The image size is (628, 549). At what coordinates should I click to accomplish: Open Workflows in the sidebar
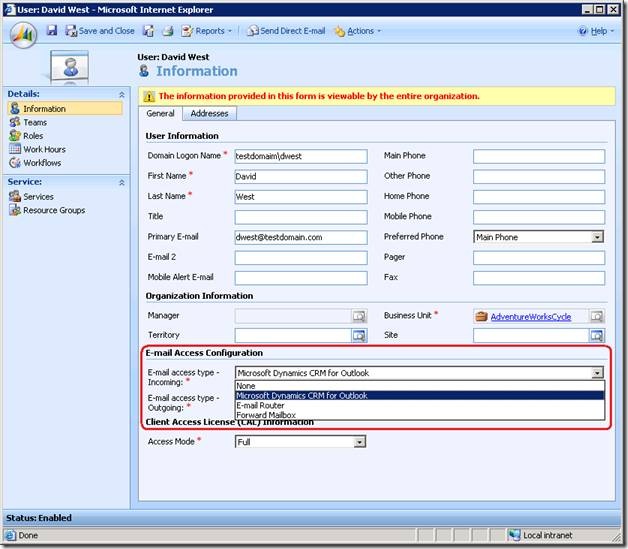point(42,163)
